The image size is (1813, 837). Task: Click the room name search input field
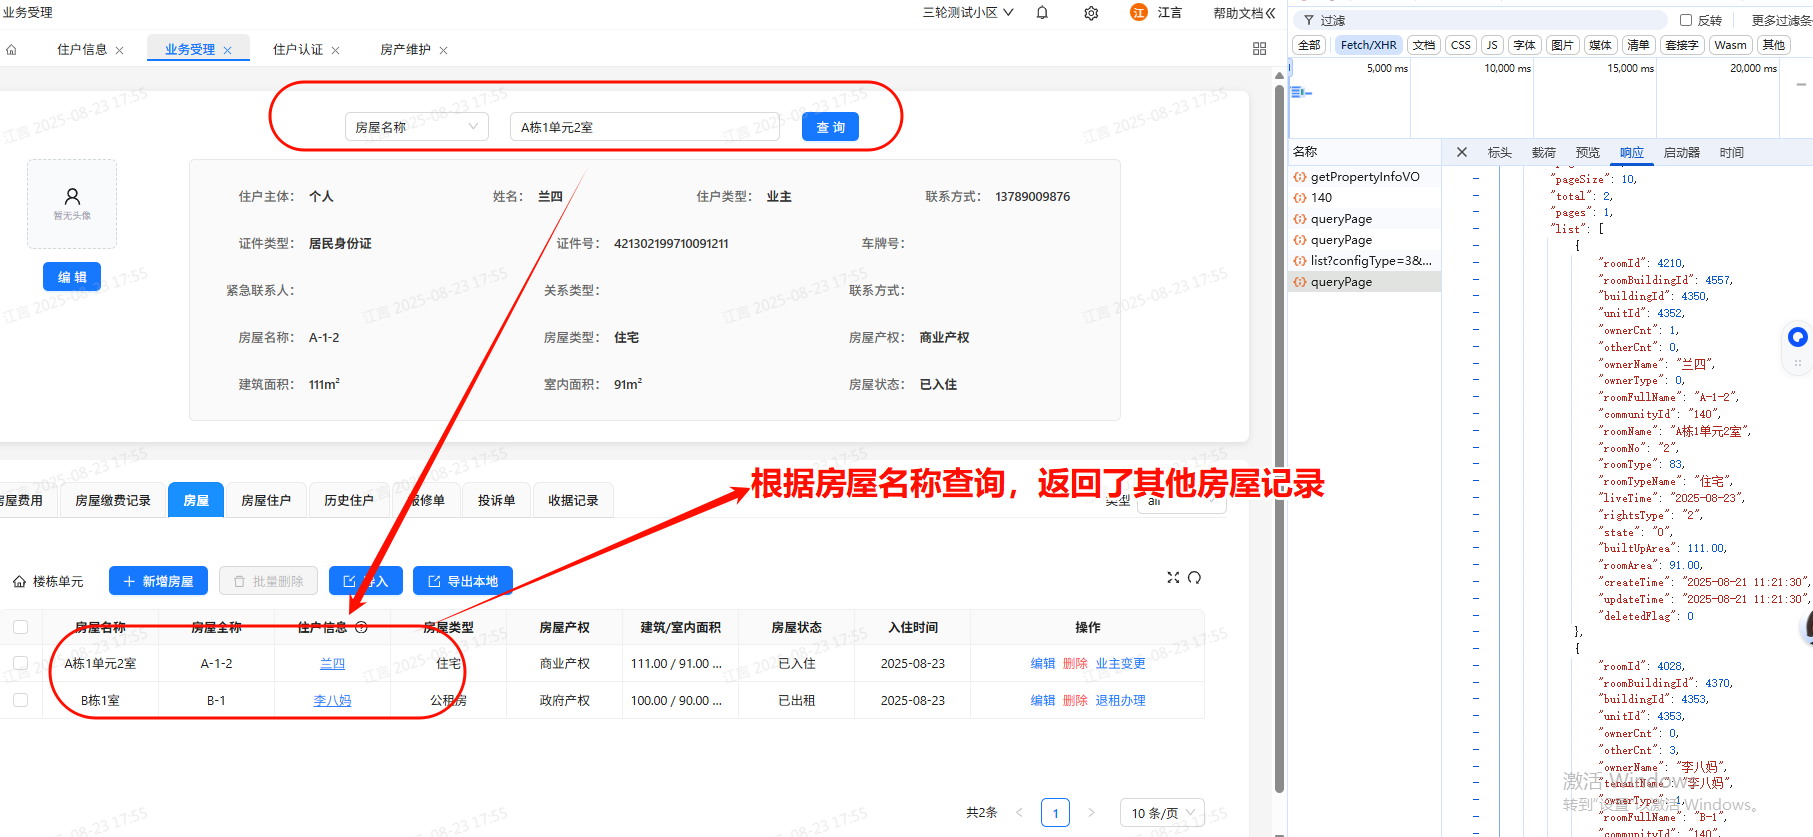click(x=645, y=127)
